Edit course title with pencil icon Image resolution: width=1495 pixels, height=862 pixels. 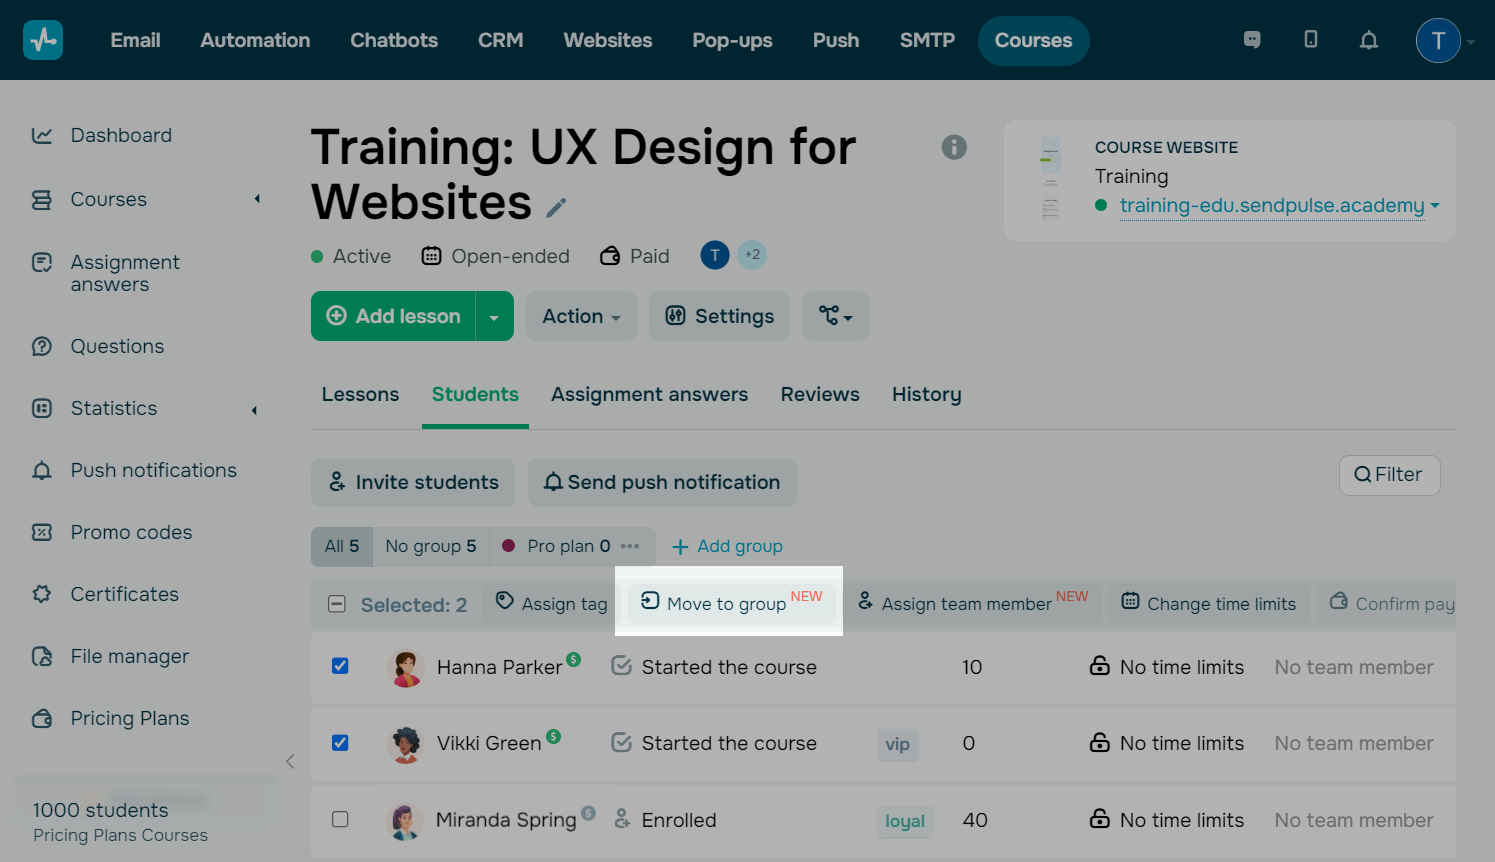[556, 208]
